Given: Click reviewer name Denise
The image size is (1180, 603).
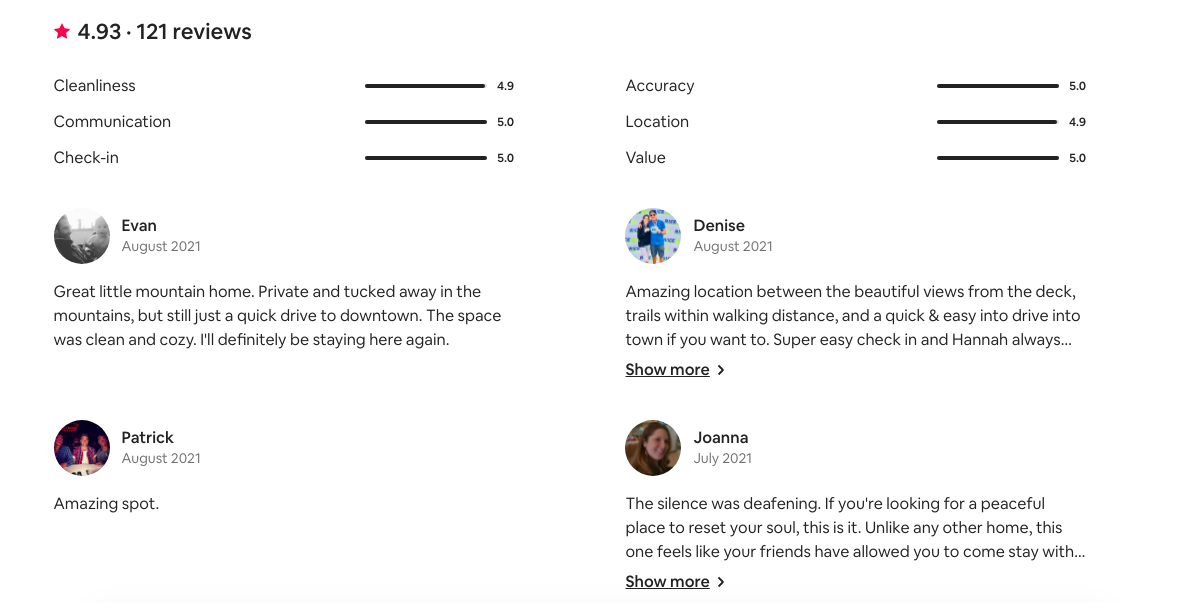Looking at the screenshot, I should coord(719,226).
